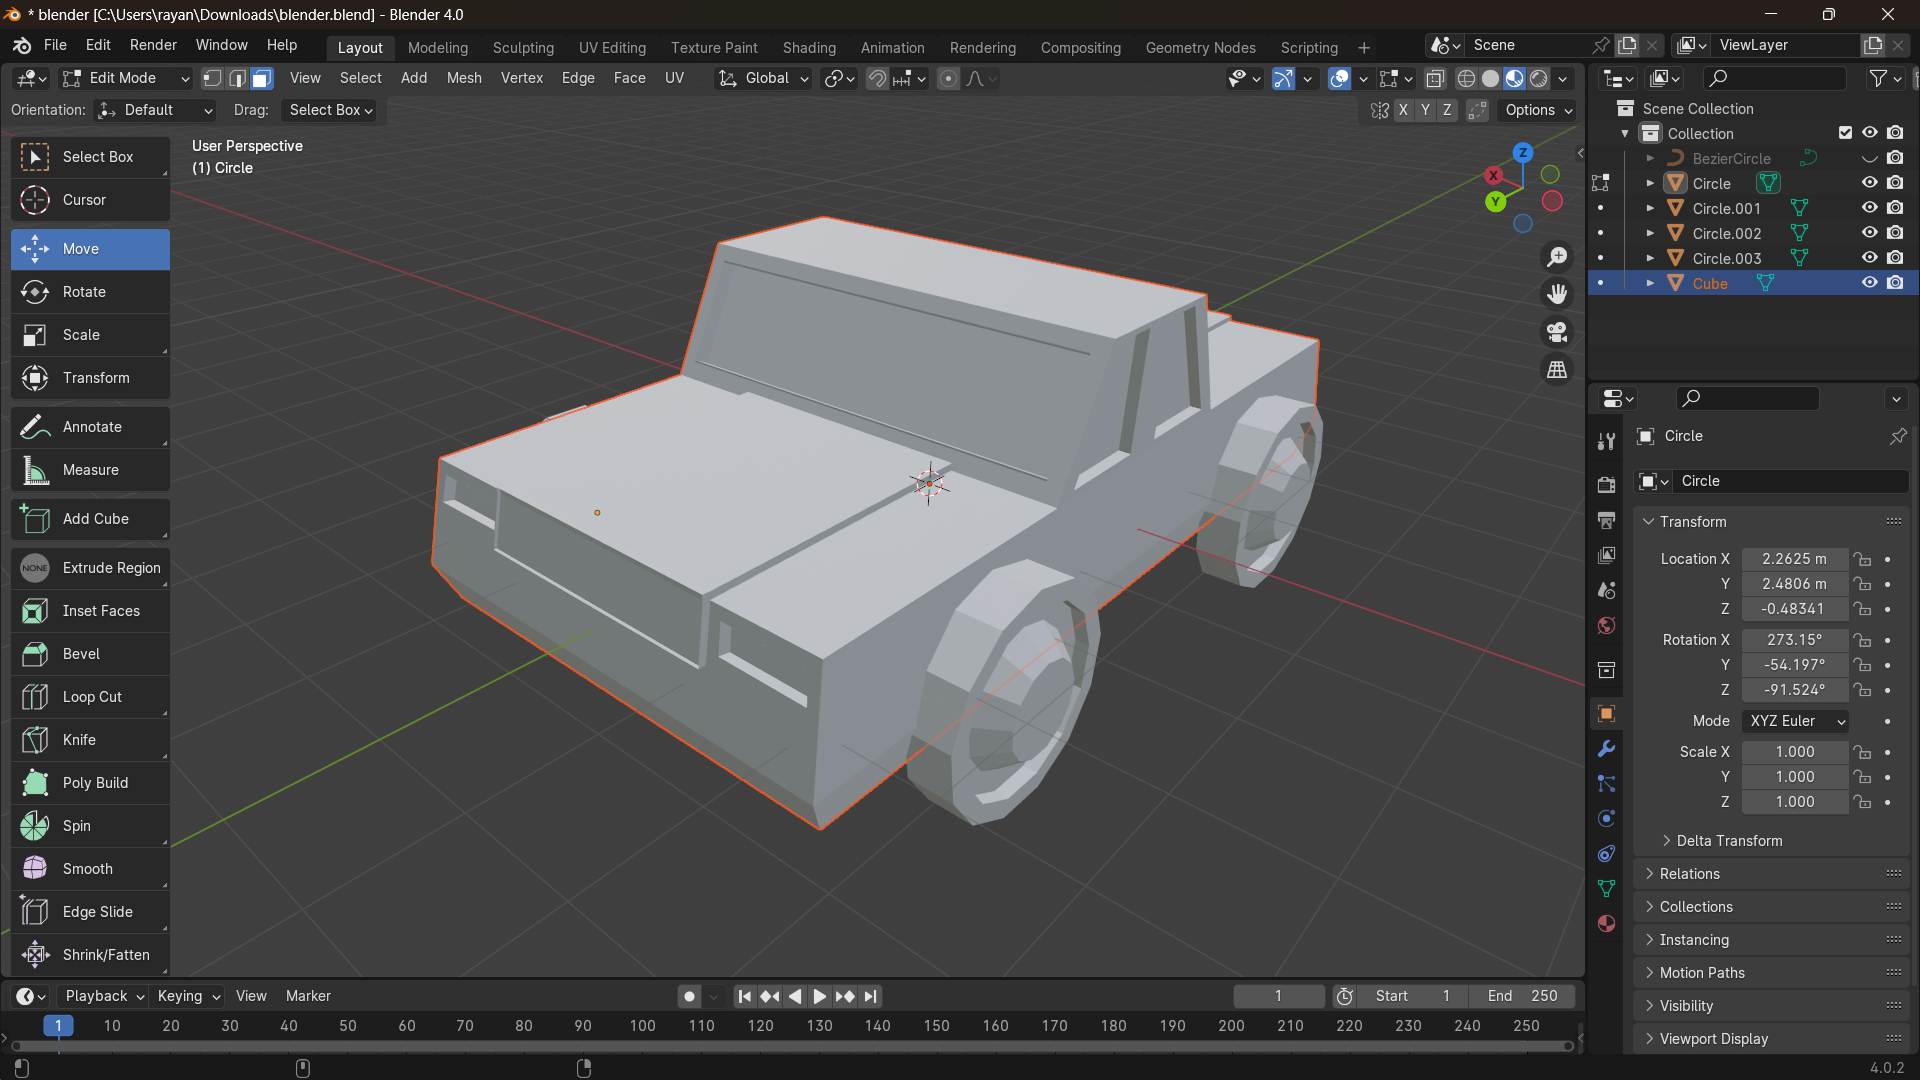1920x1080 pixels.
Task: Activate the Loop Cut tool
Action: [90, 697]
